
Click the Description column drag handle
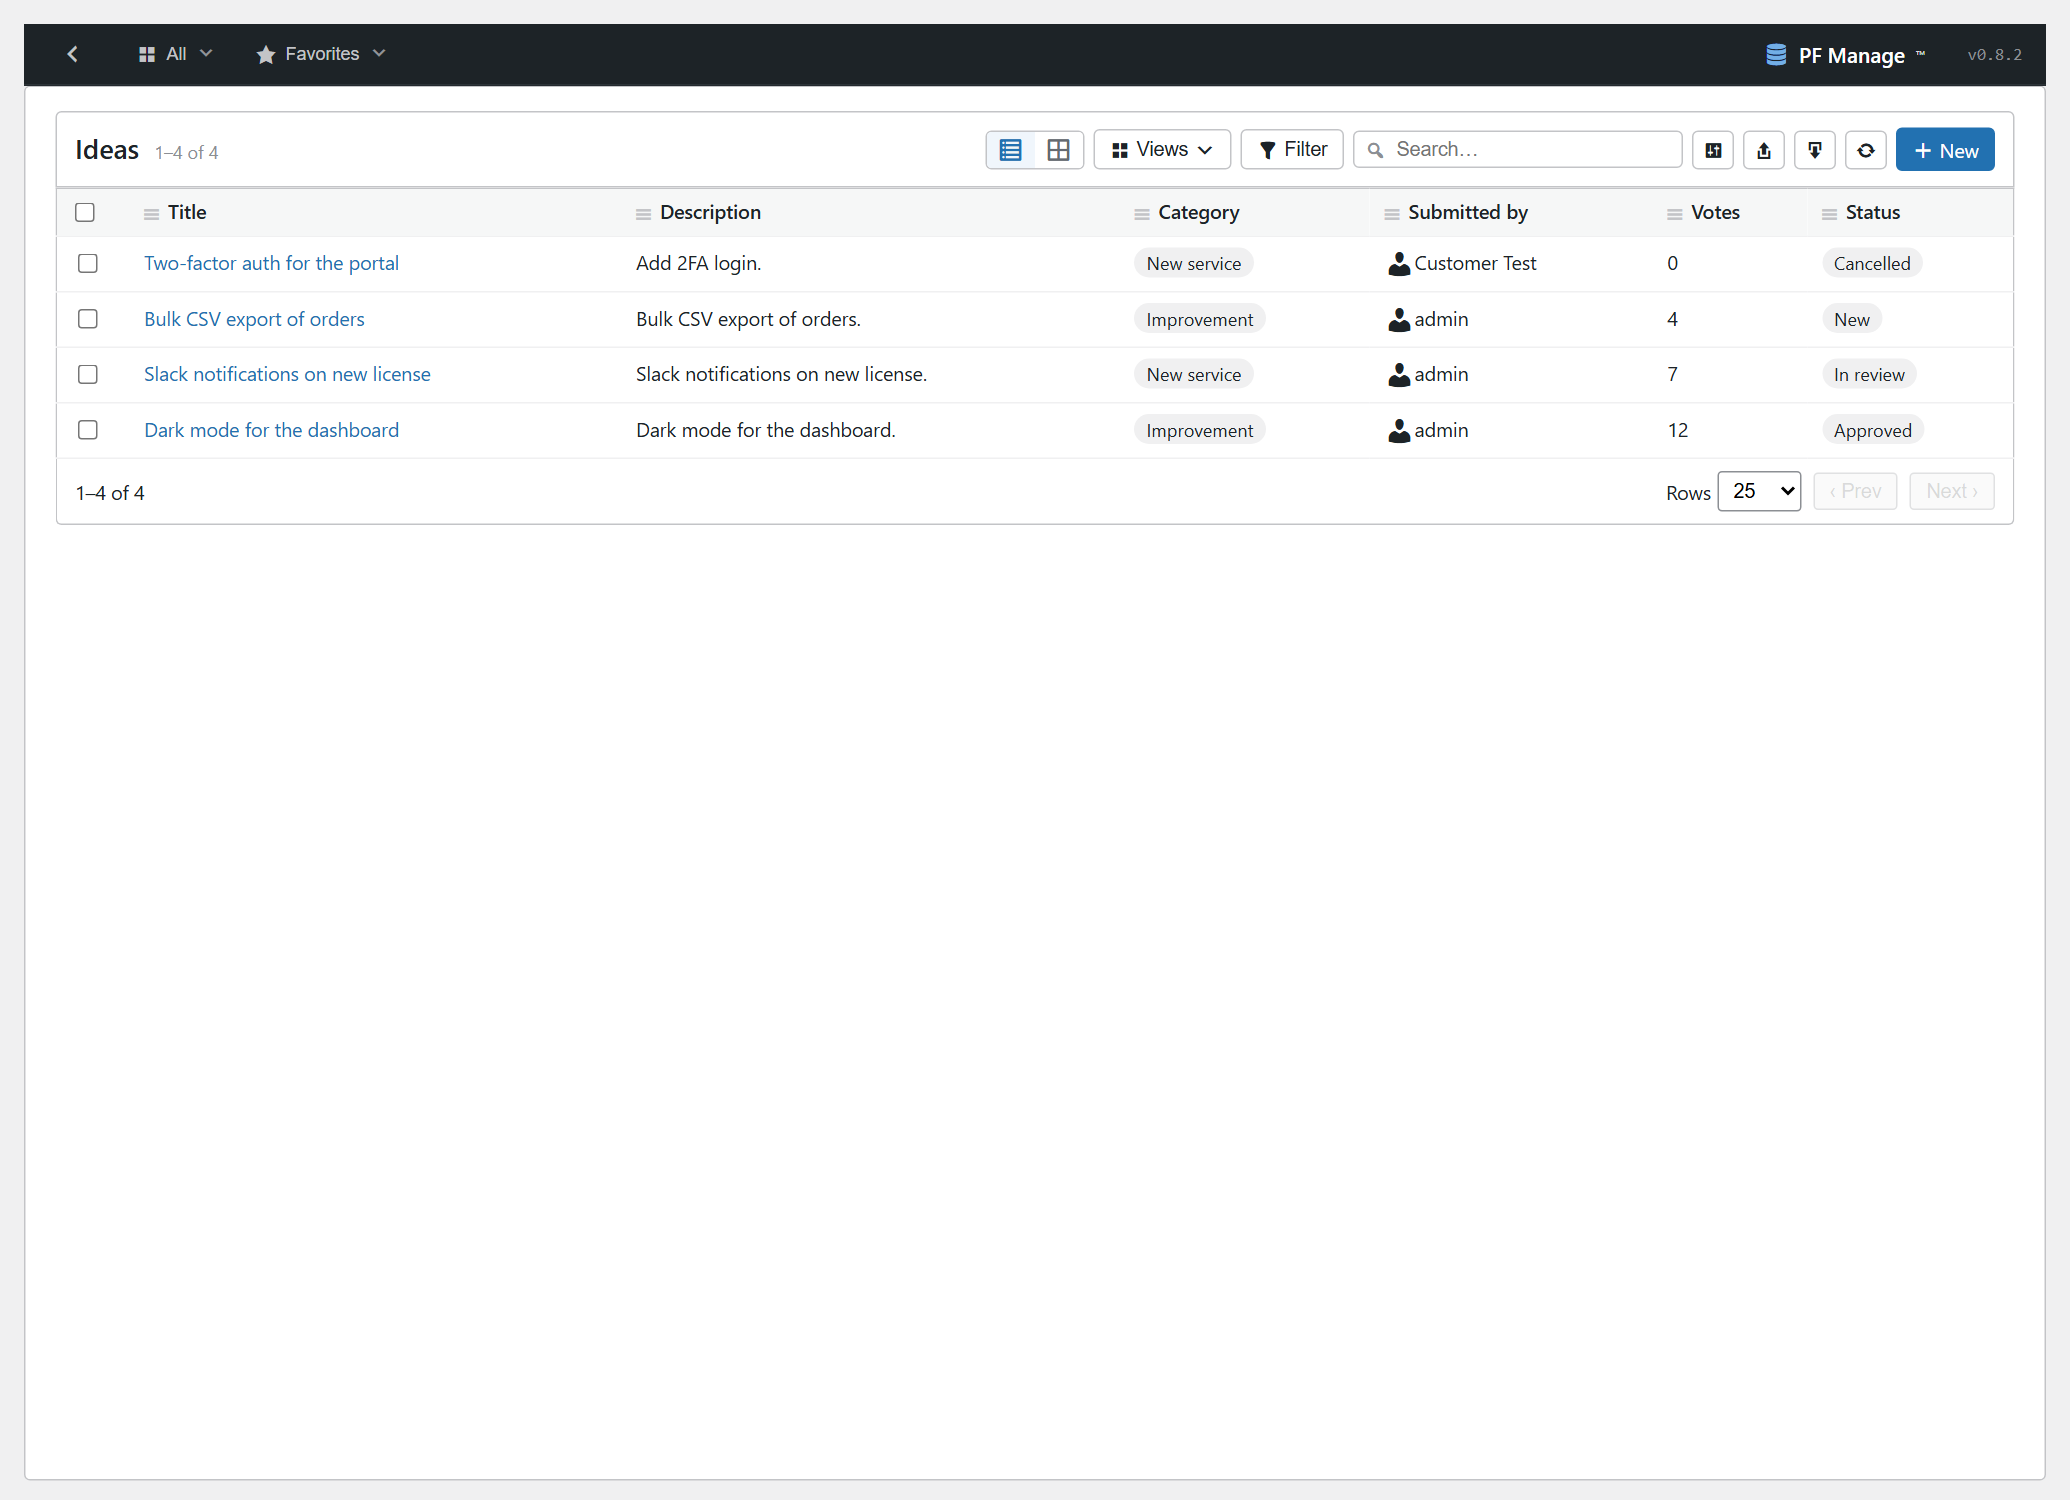[x=643, y=214]
